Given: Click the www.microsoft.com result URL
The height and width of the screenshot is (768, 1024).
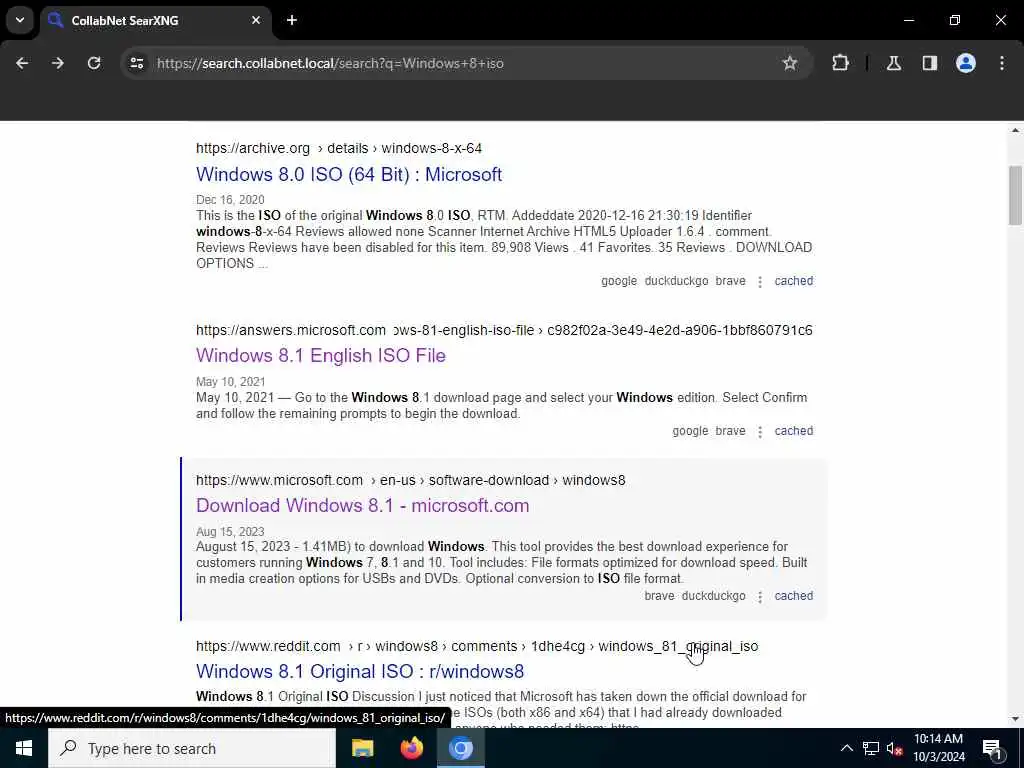Looking at the screenshot, I should (x=411, y=481).
